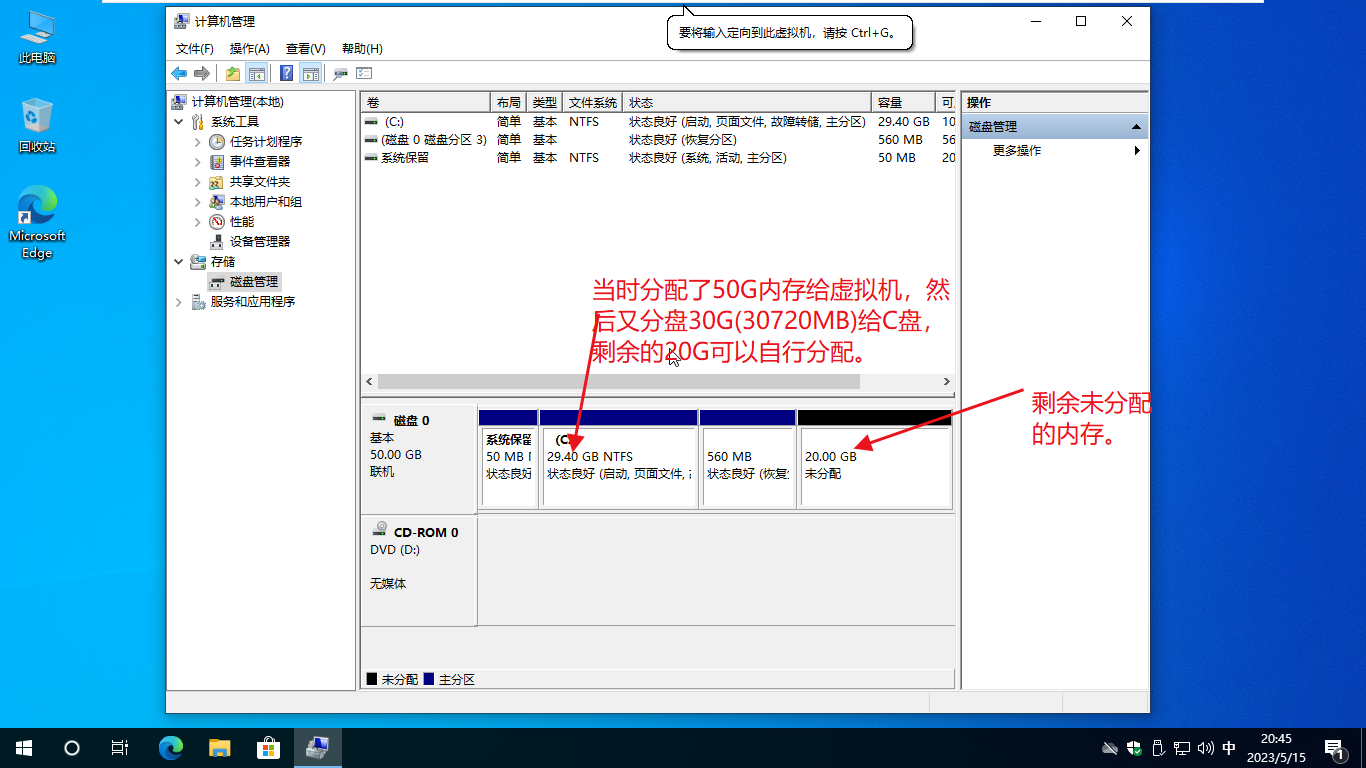Sort by the 状态 column header
Image resolution: width=1366 pixels, height=768 pixels.
[748, 103]
